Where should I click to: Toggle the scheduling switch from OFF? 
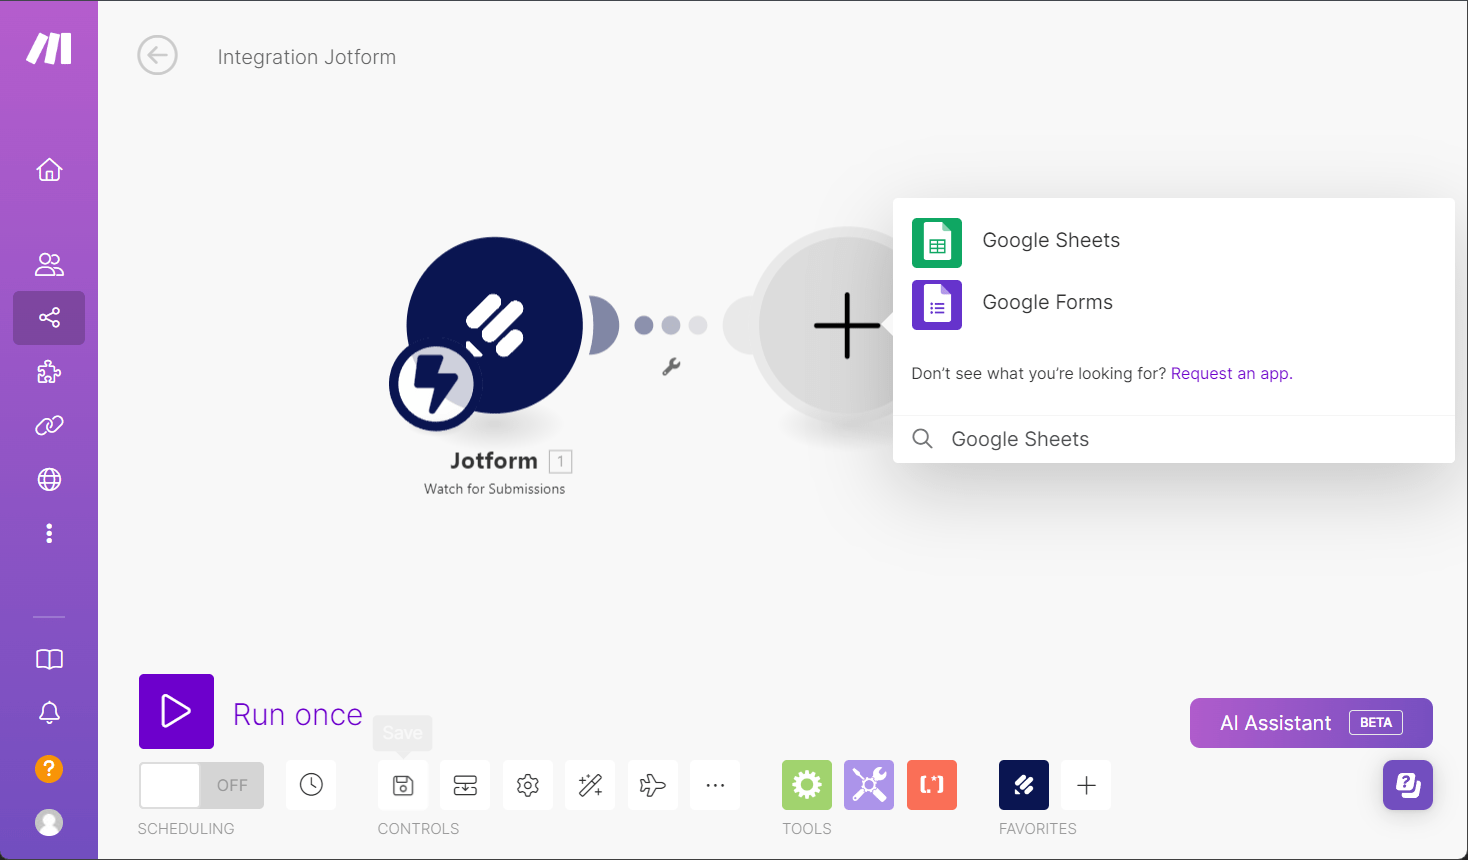click(x=201, y=785)
